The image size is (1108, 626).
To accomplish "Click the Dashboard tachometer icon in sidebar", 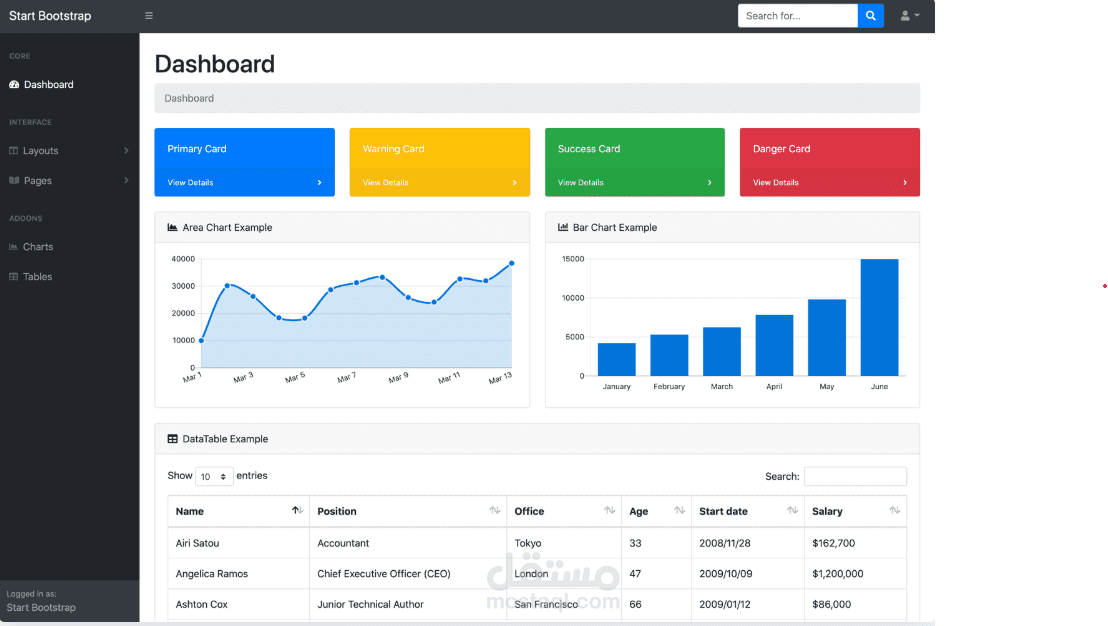I will click(14, 84).
